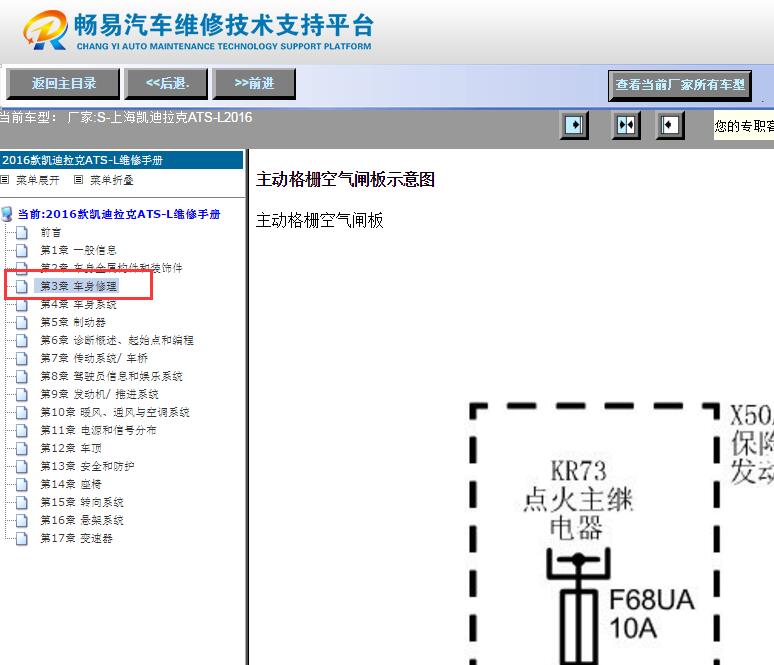Open 第4章 车身系统

pos(78,304)
